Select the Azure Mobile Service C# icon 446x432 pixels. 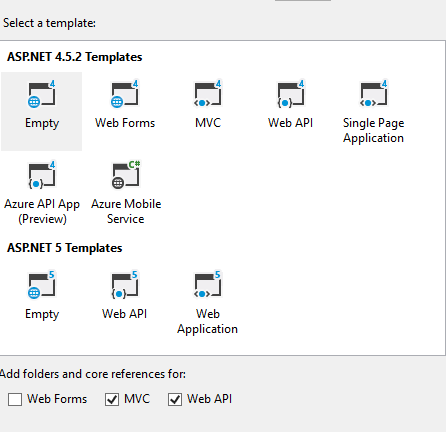point(126,175)
